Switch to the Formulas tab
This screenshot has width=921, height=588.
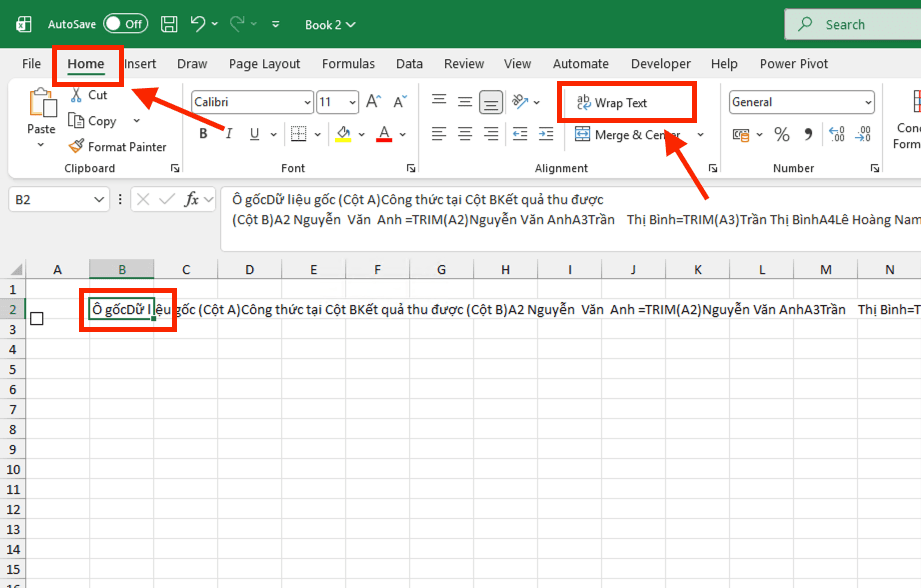pyautogui.click(x=348, y=63)
